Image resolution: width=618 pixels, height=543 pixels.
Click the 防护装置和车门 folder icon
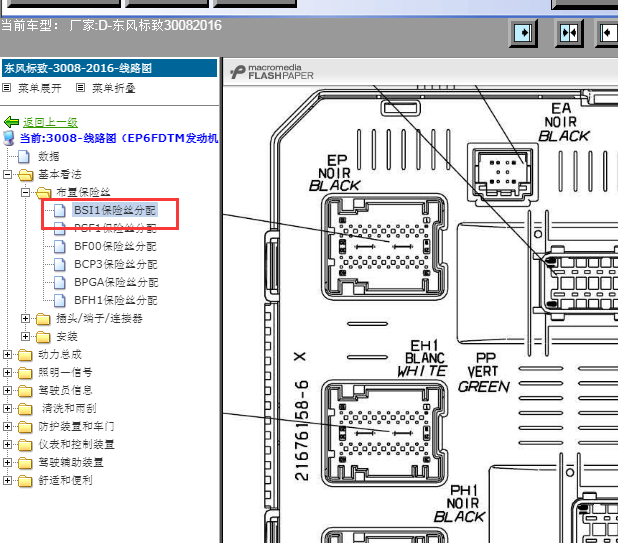[x=26, y=427]
